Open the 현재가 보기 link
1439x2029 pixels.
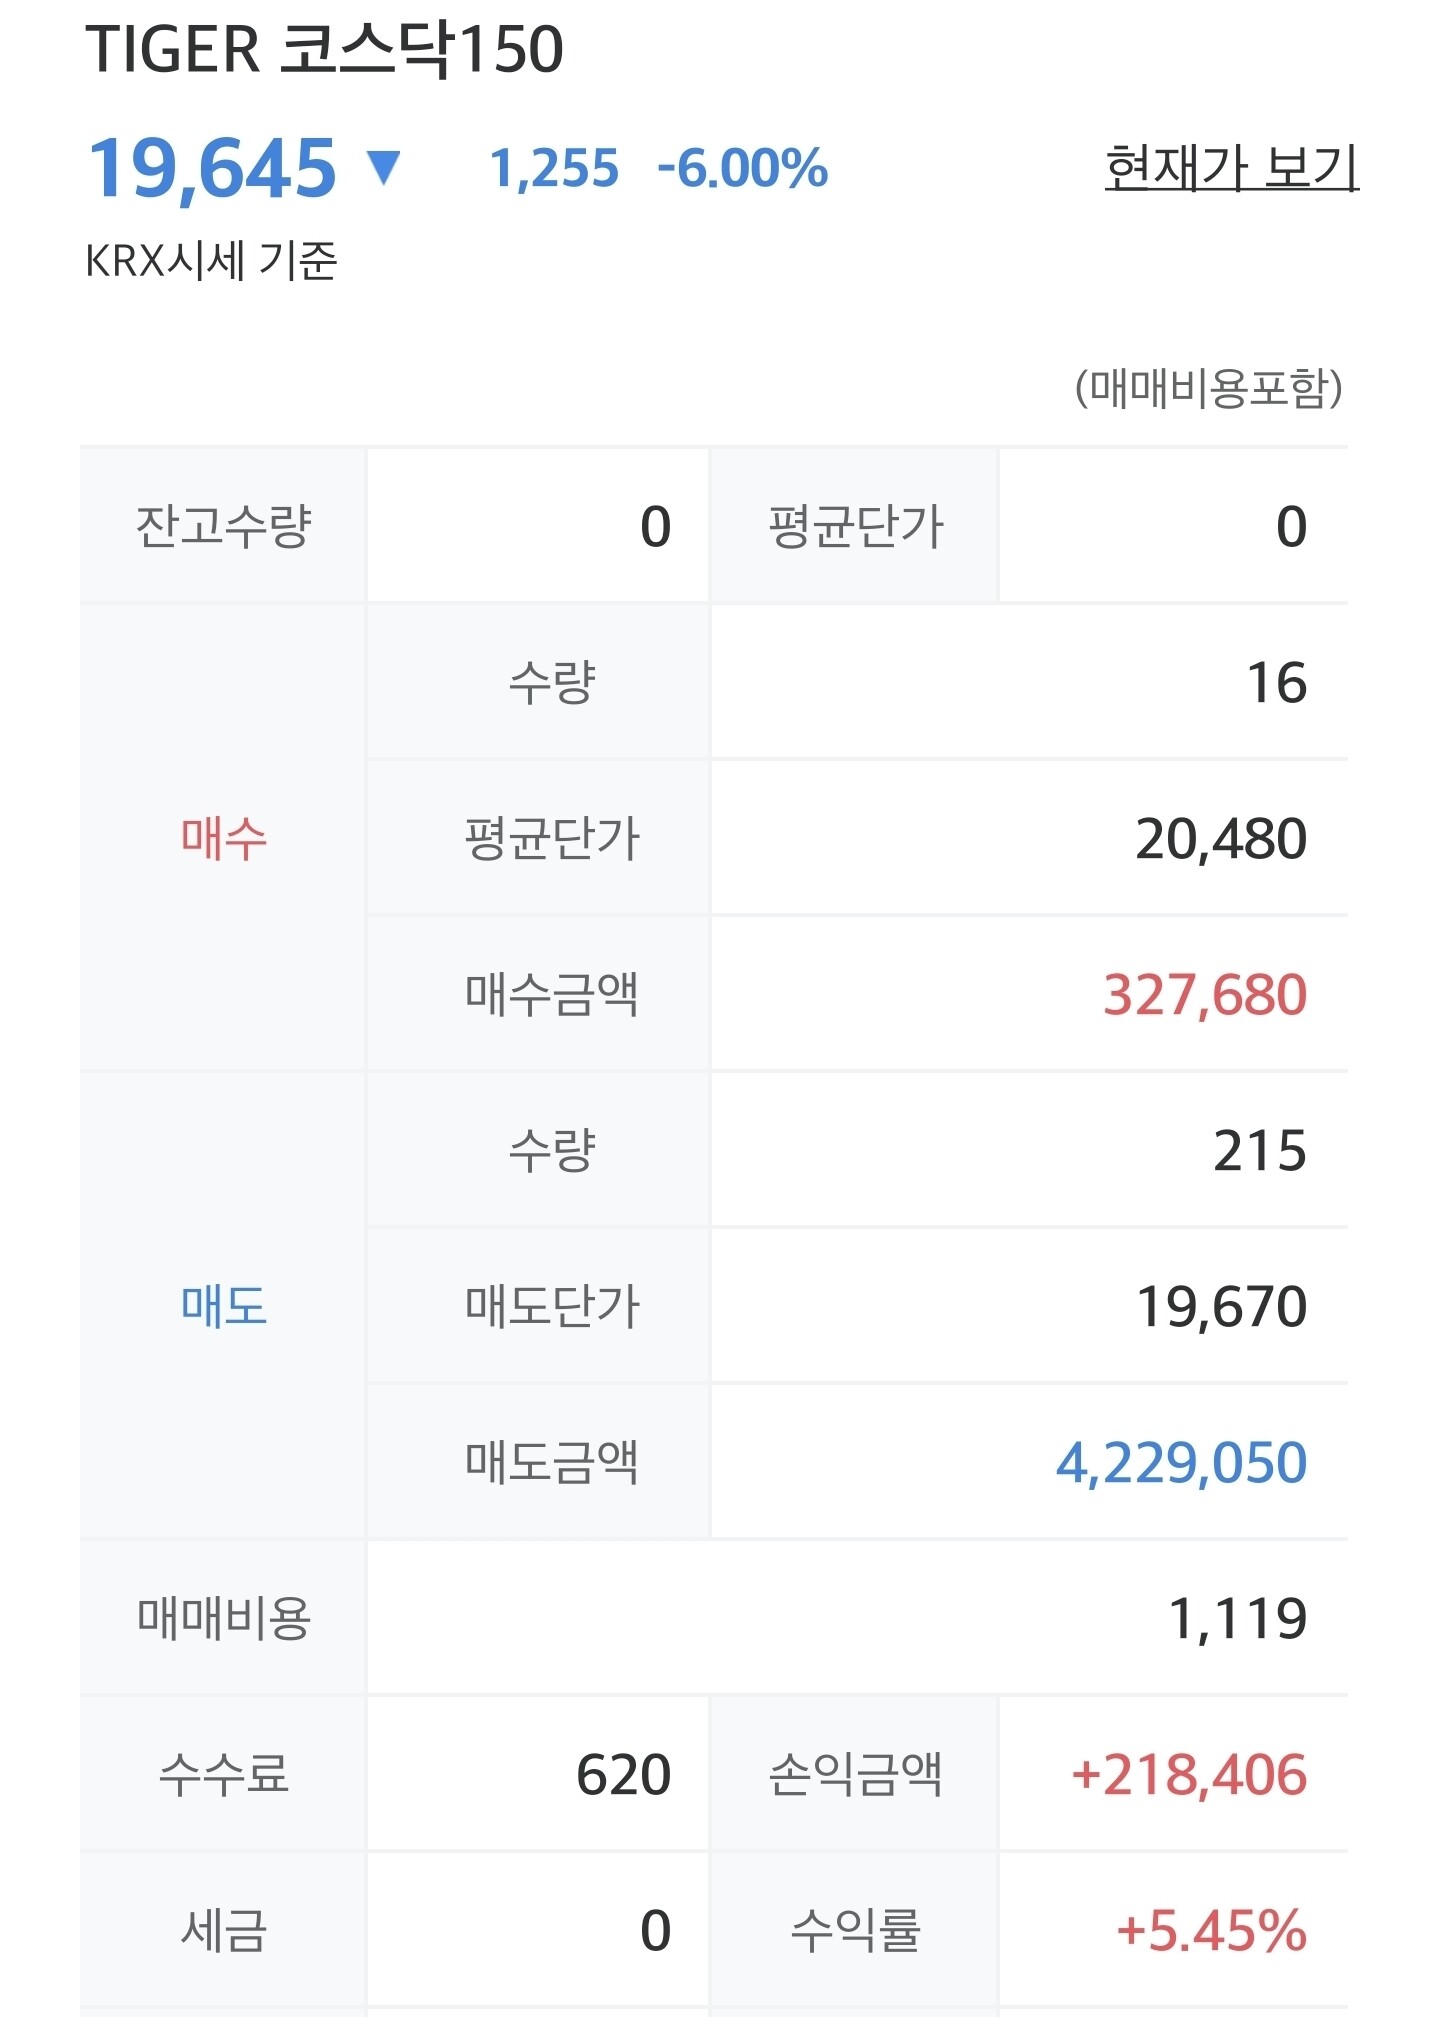coord(1231,167)
